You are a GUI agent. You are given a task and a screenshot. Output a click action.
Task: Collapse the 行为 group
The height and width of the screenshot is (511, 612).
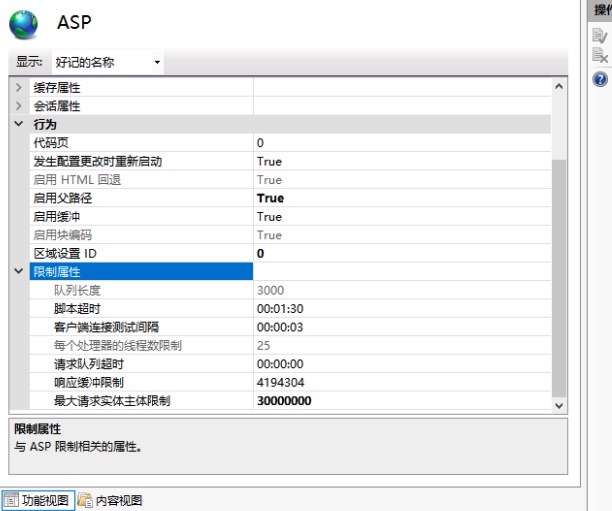tap(19, 124)
